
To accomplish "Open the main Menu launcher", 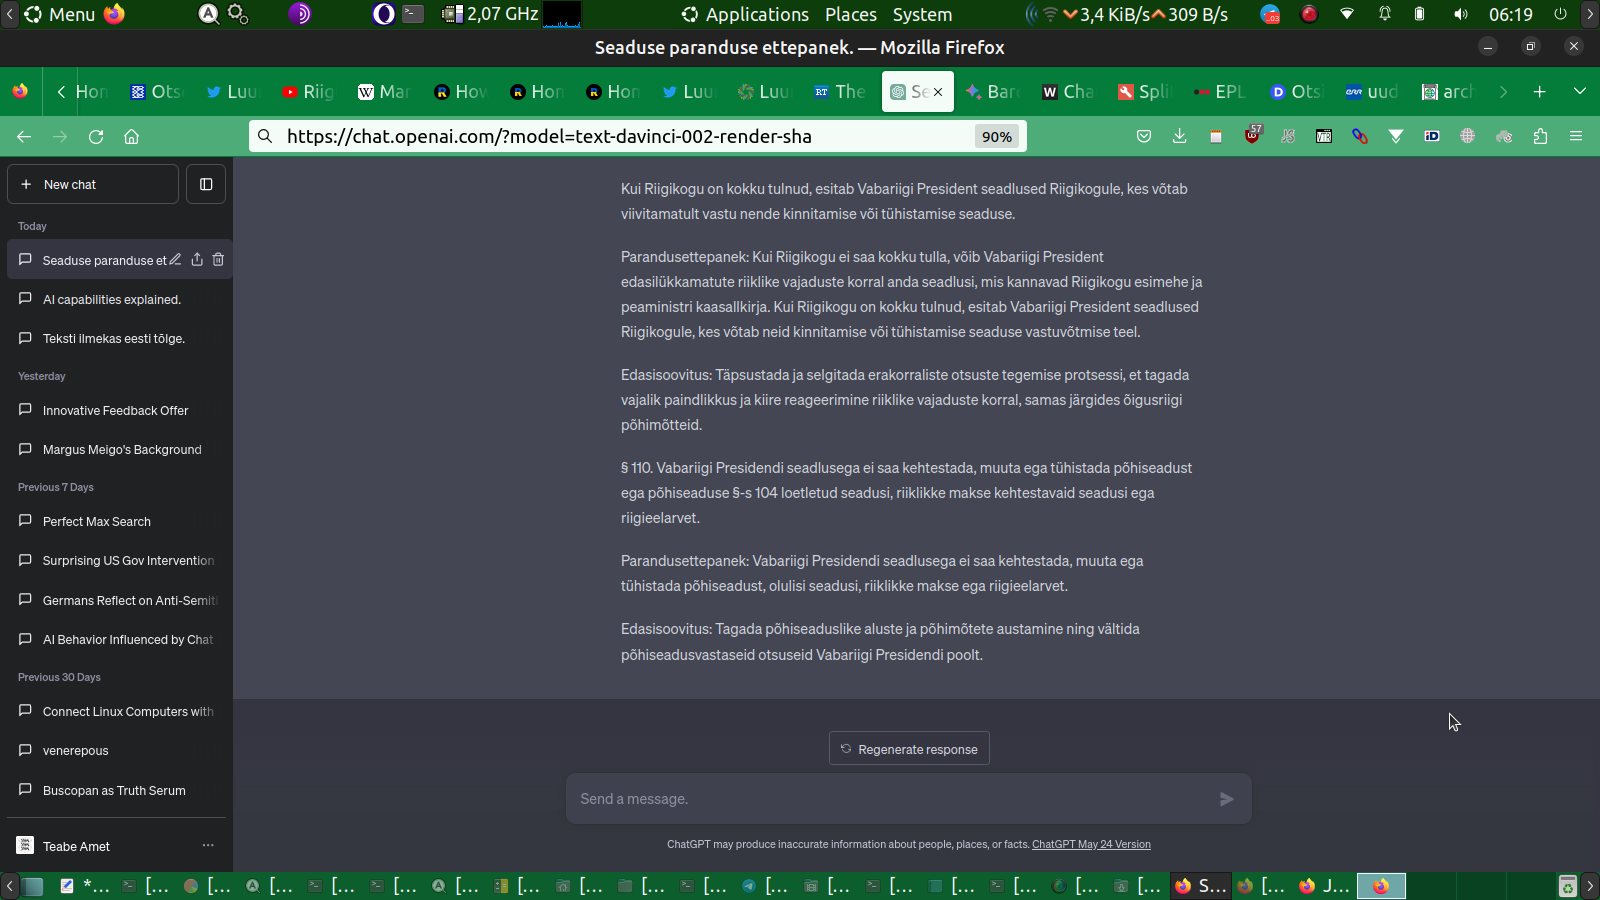I will tap(59, 14).
